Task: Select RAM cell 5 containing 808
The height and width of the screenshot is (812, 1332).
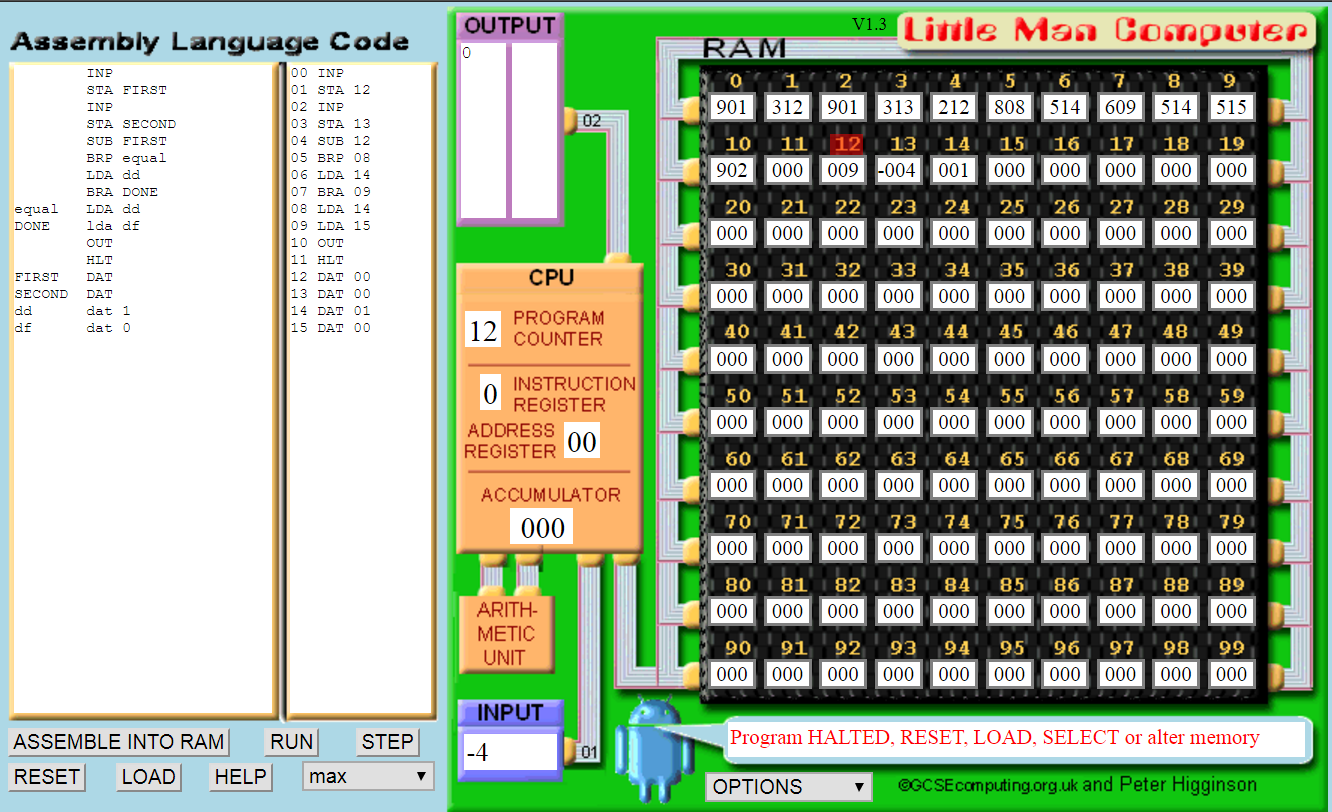Action: pyautogui.click(x=1010, y=107)
